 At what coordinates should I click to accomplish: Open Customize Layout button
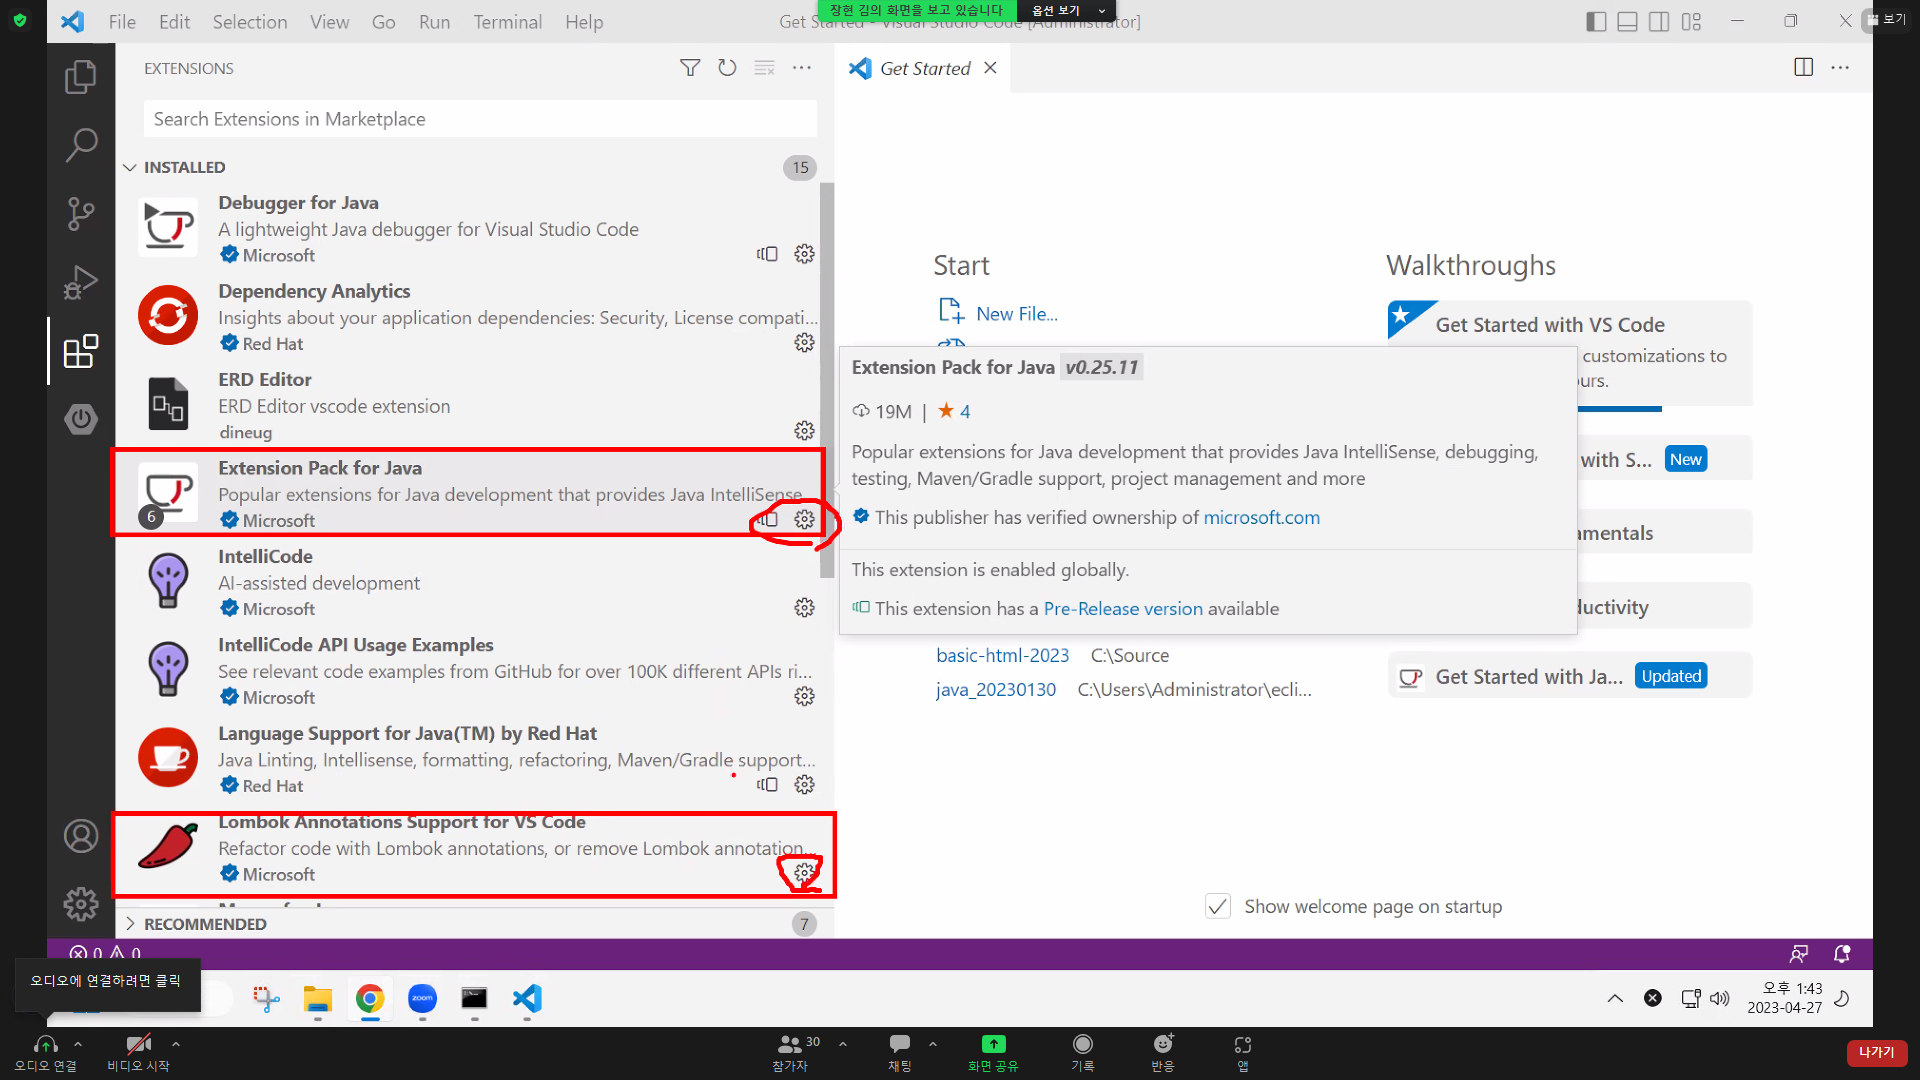click(1691, 21)
